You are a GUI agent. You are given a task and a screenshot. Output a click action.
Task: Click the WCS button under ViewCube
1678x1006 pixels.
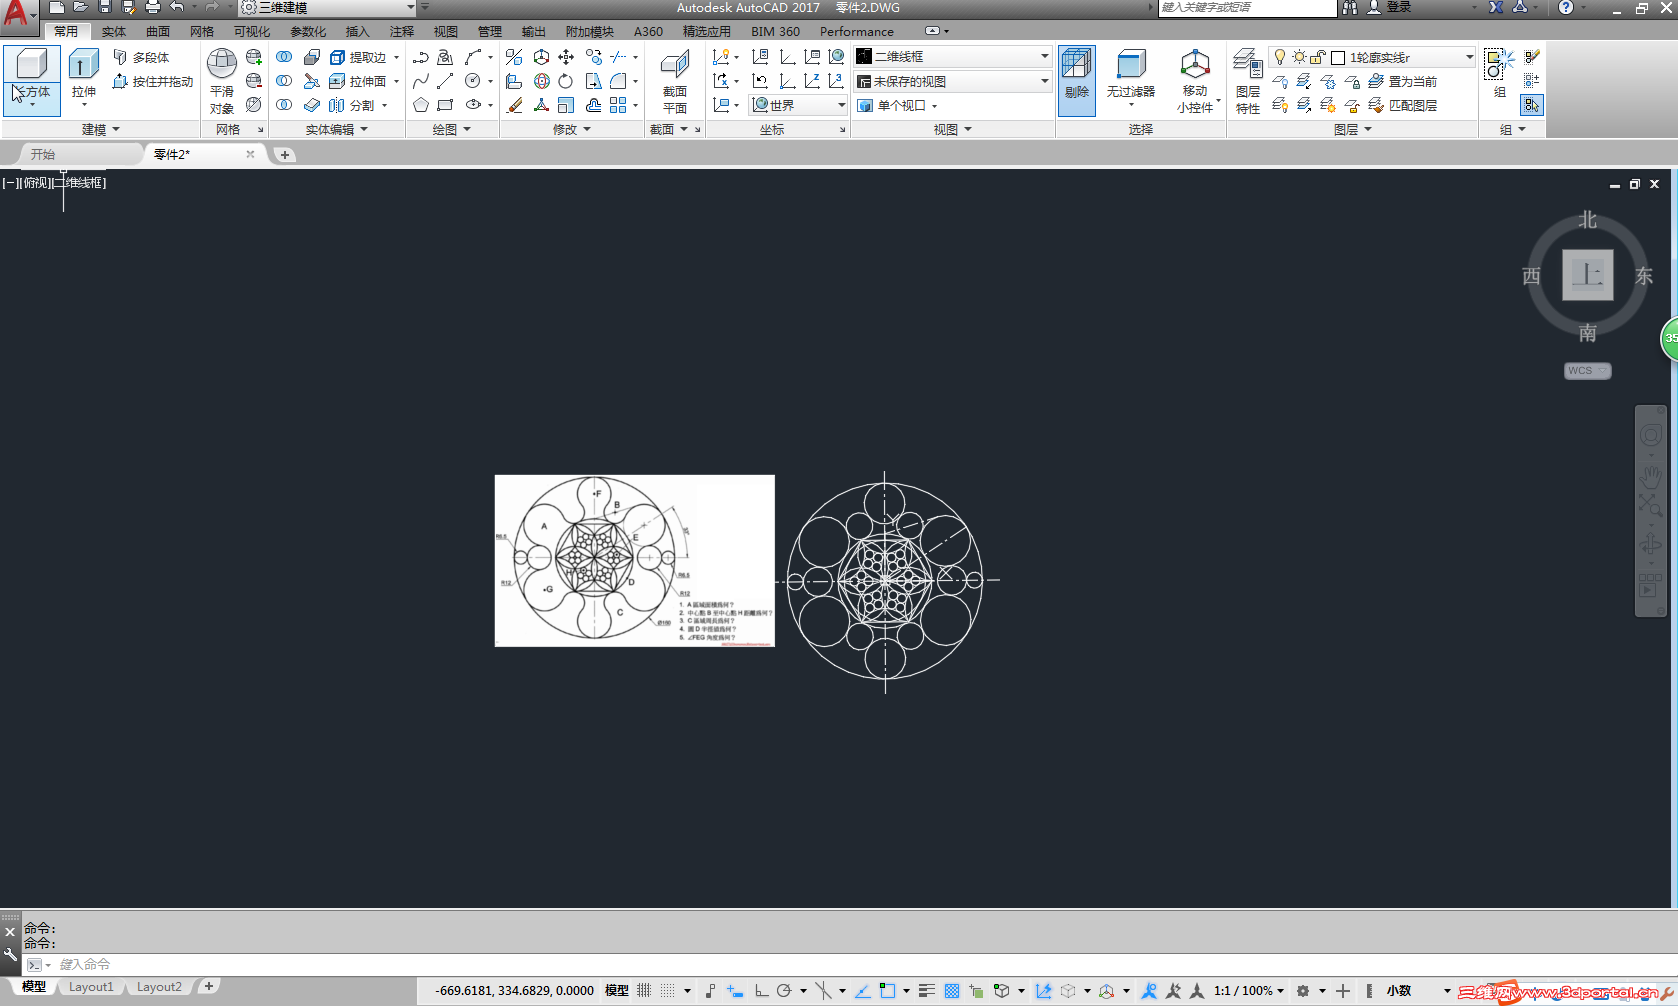click(1587, 371)
